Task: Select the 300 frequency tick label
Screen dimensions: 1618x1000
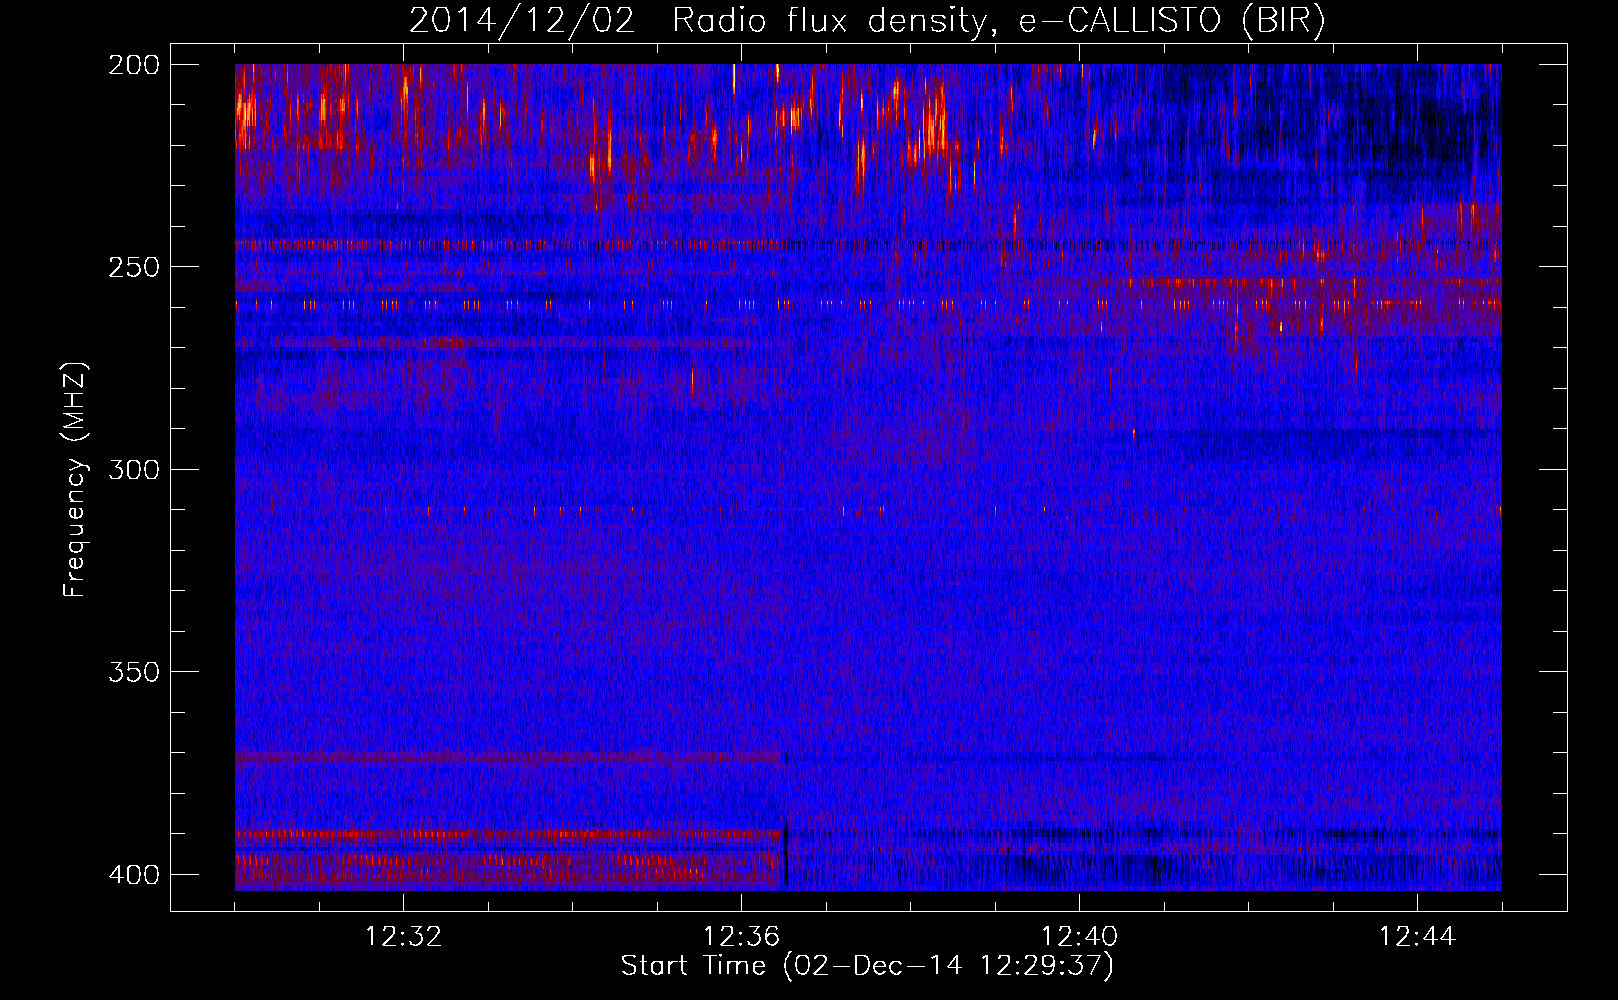Action: tap(133, 470)
